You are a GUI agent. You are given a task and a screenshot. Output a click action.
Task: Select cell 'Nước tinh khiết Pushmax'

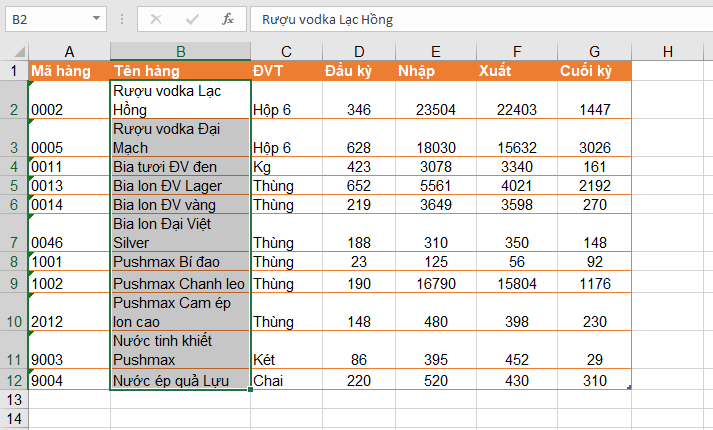click(181, 350)
